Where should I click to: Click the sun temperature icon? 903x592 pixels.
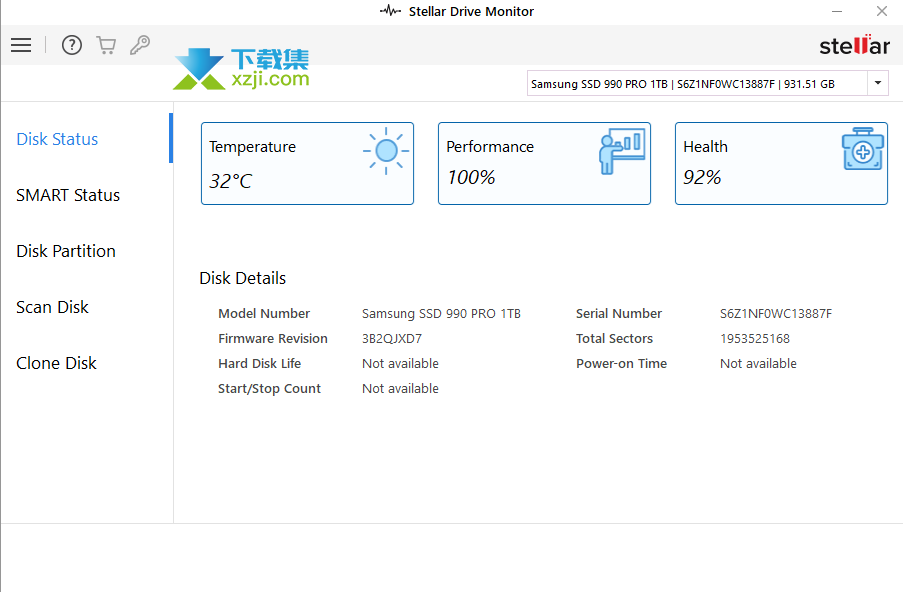point(386,152)
